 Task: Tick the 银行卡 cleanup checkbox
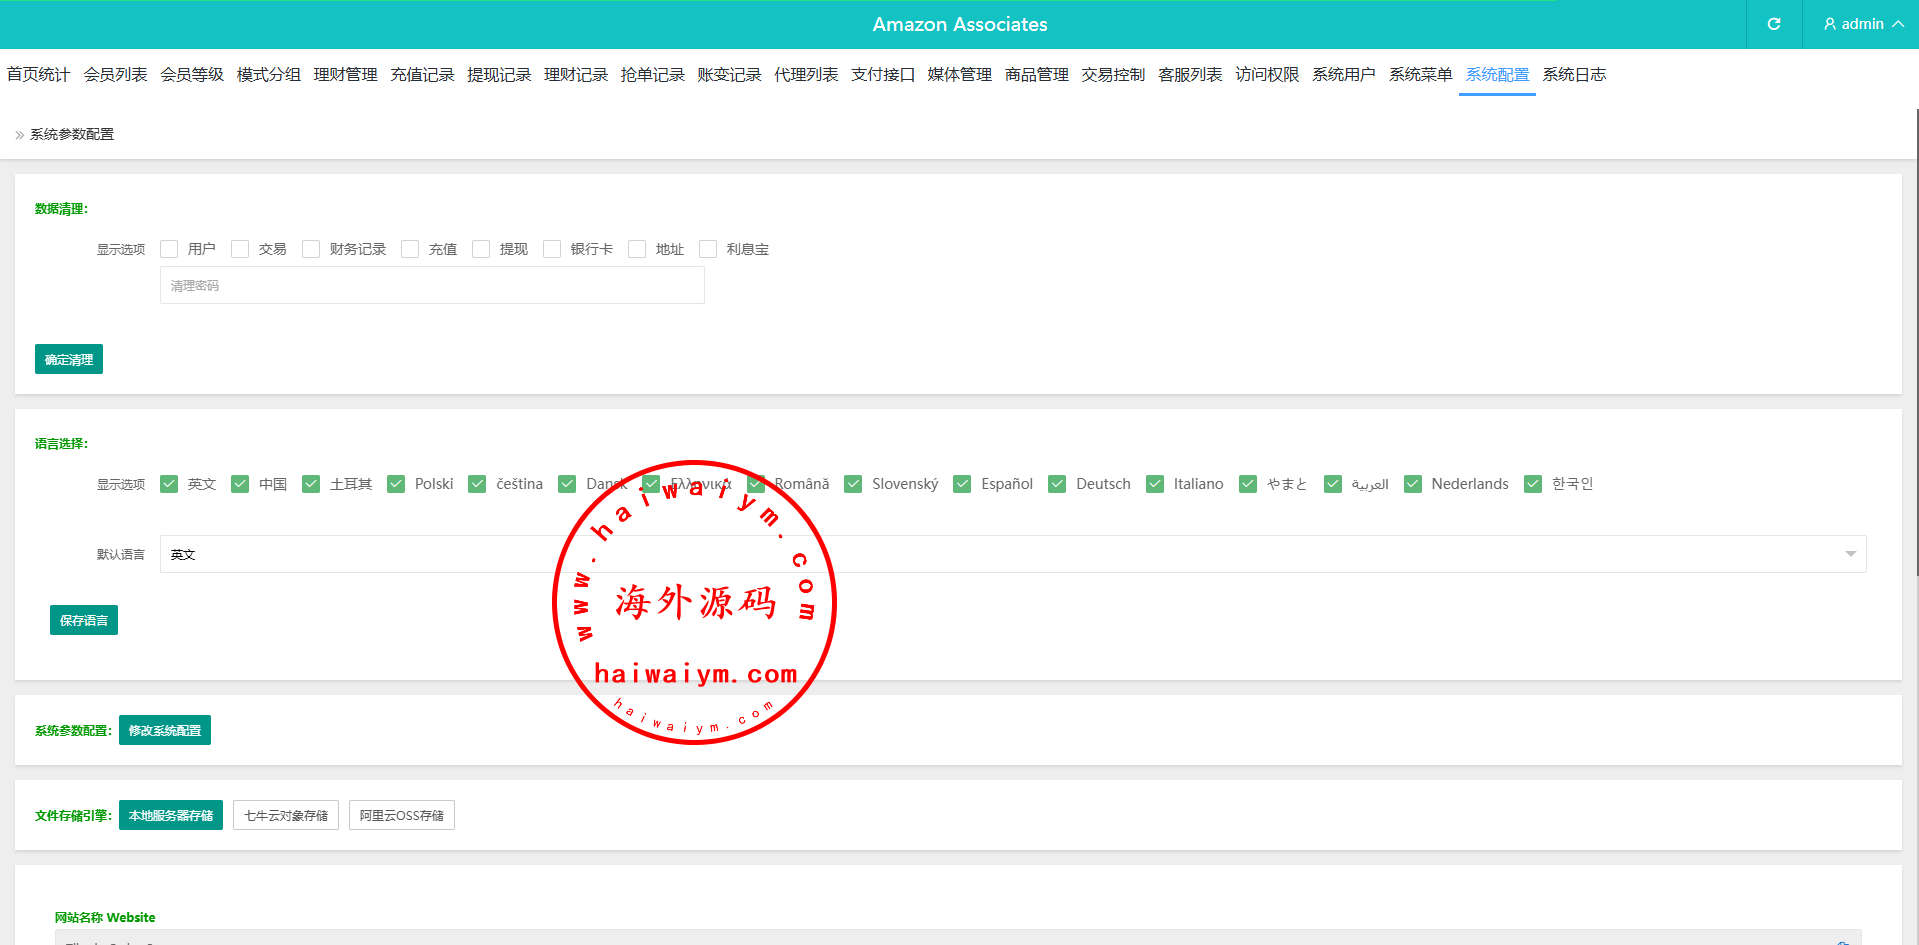pyautogui.click(x=552, y=249)
